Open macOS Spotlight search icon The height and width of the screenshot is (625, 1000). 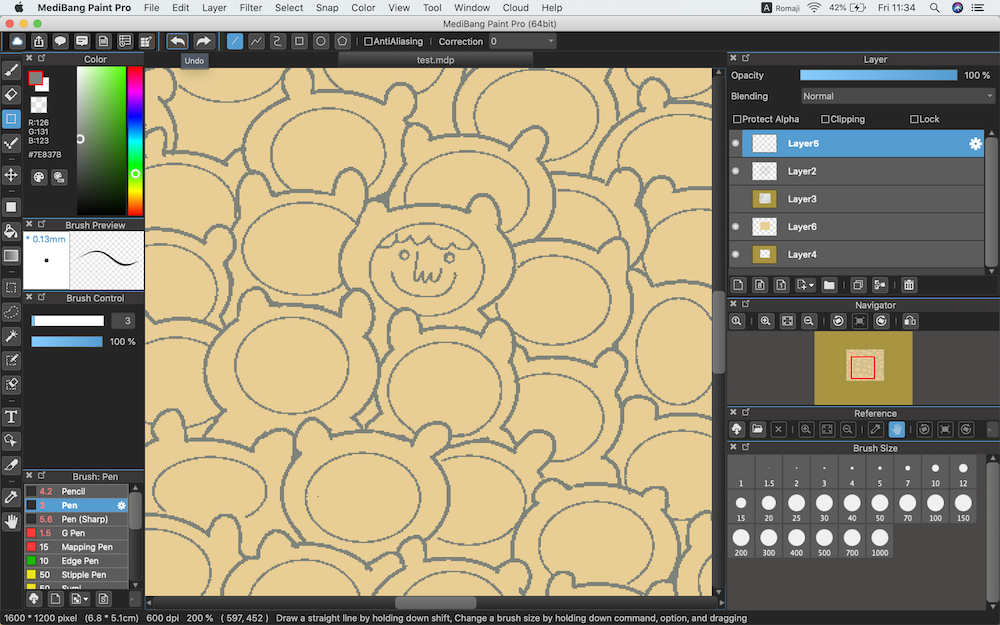pyautogui.click(x=934, y=8)
